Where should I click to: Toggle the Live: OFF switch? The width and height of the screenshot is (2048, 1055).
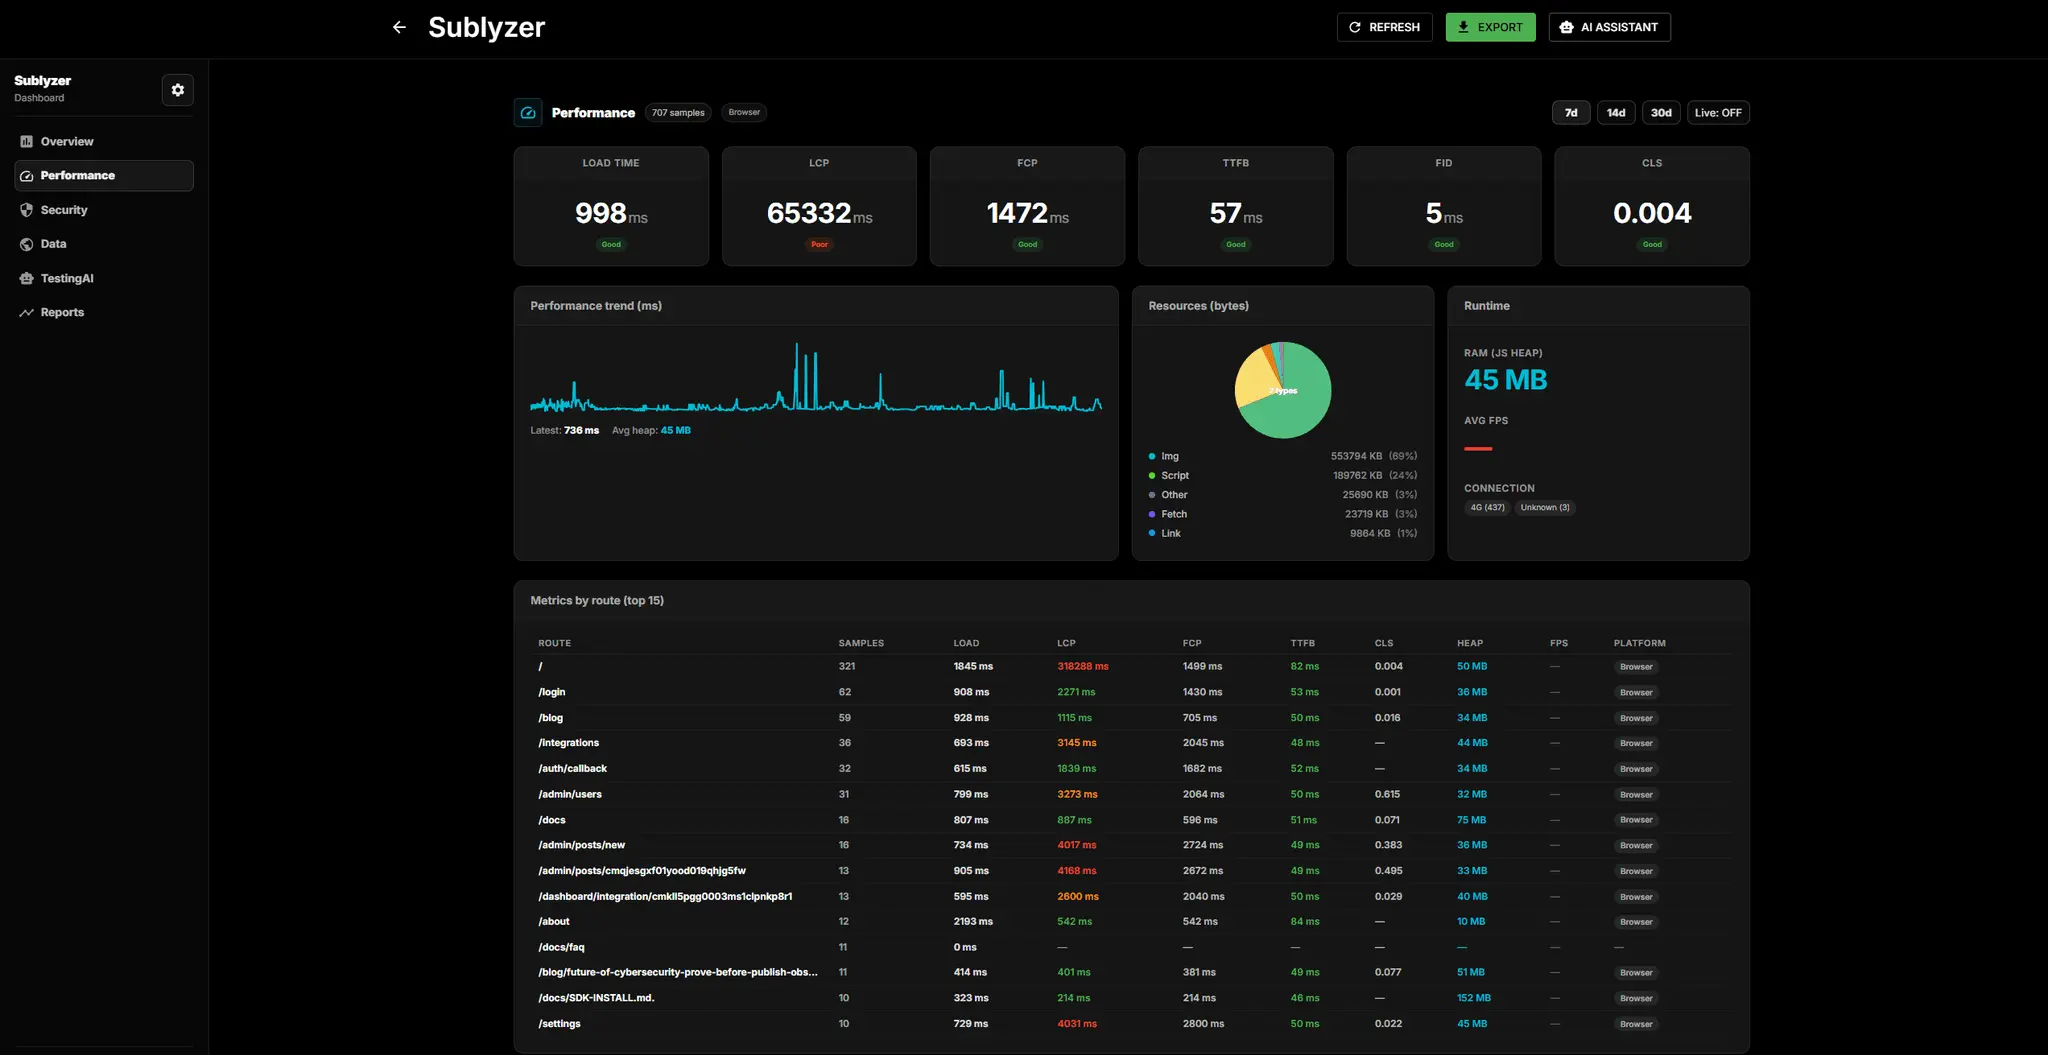click(1718, 113)
